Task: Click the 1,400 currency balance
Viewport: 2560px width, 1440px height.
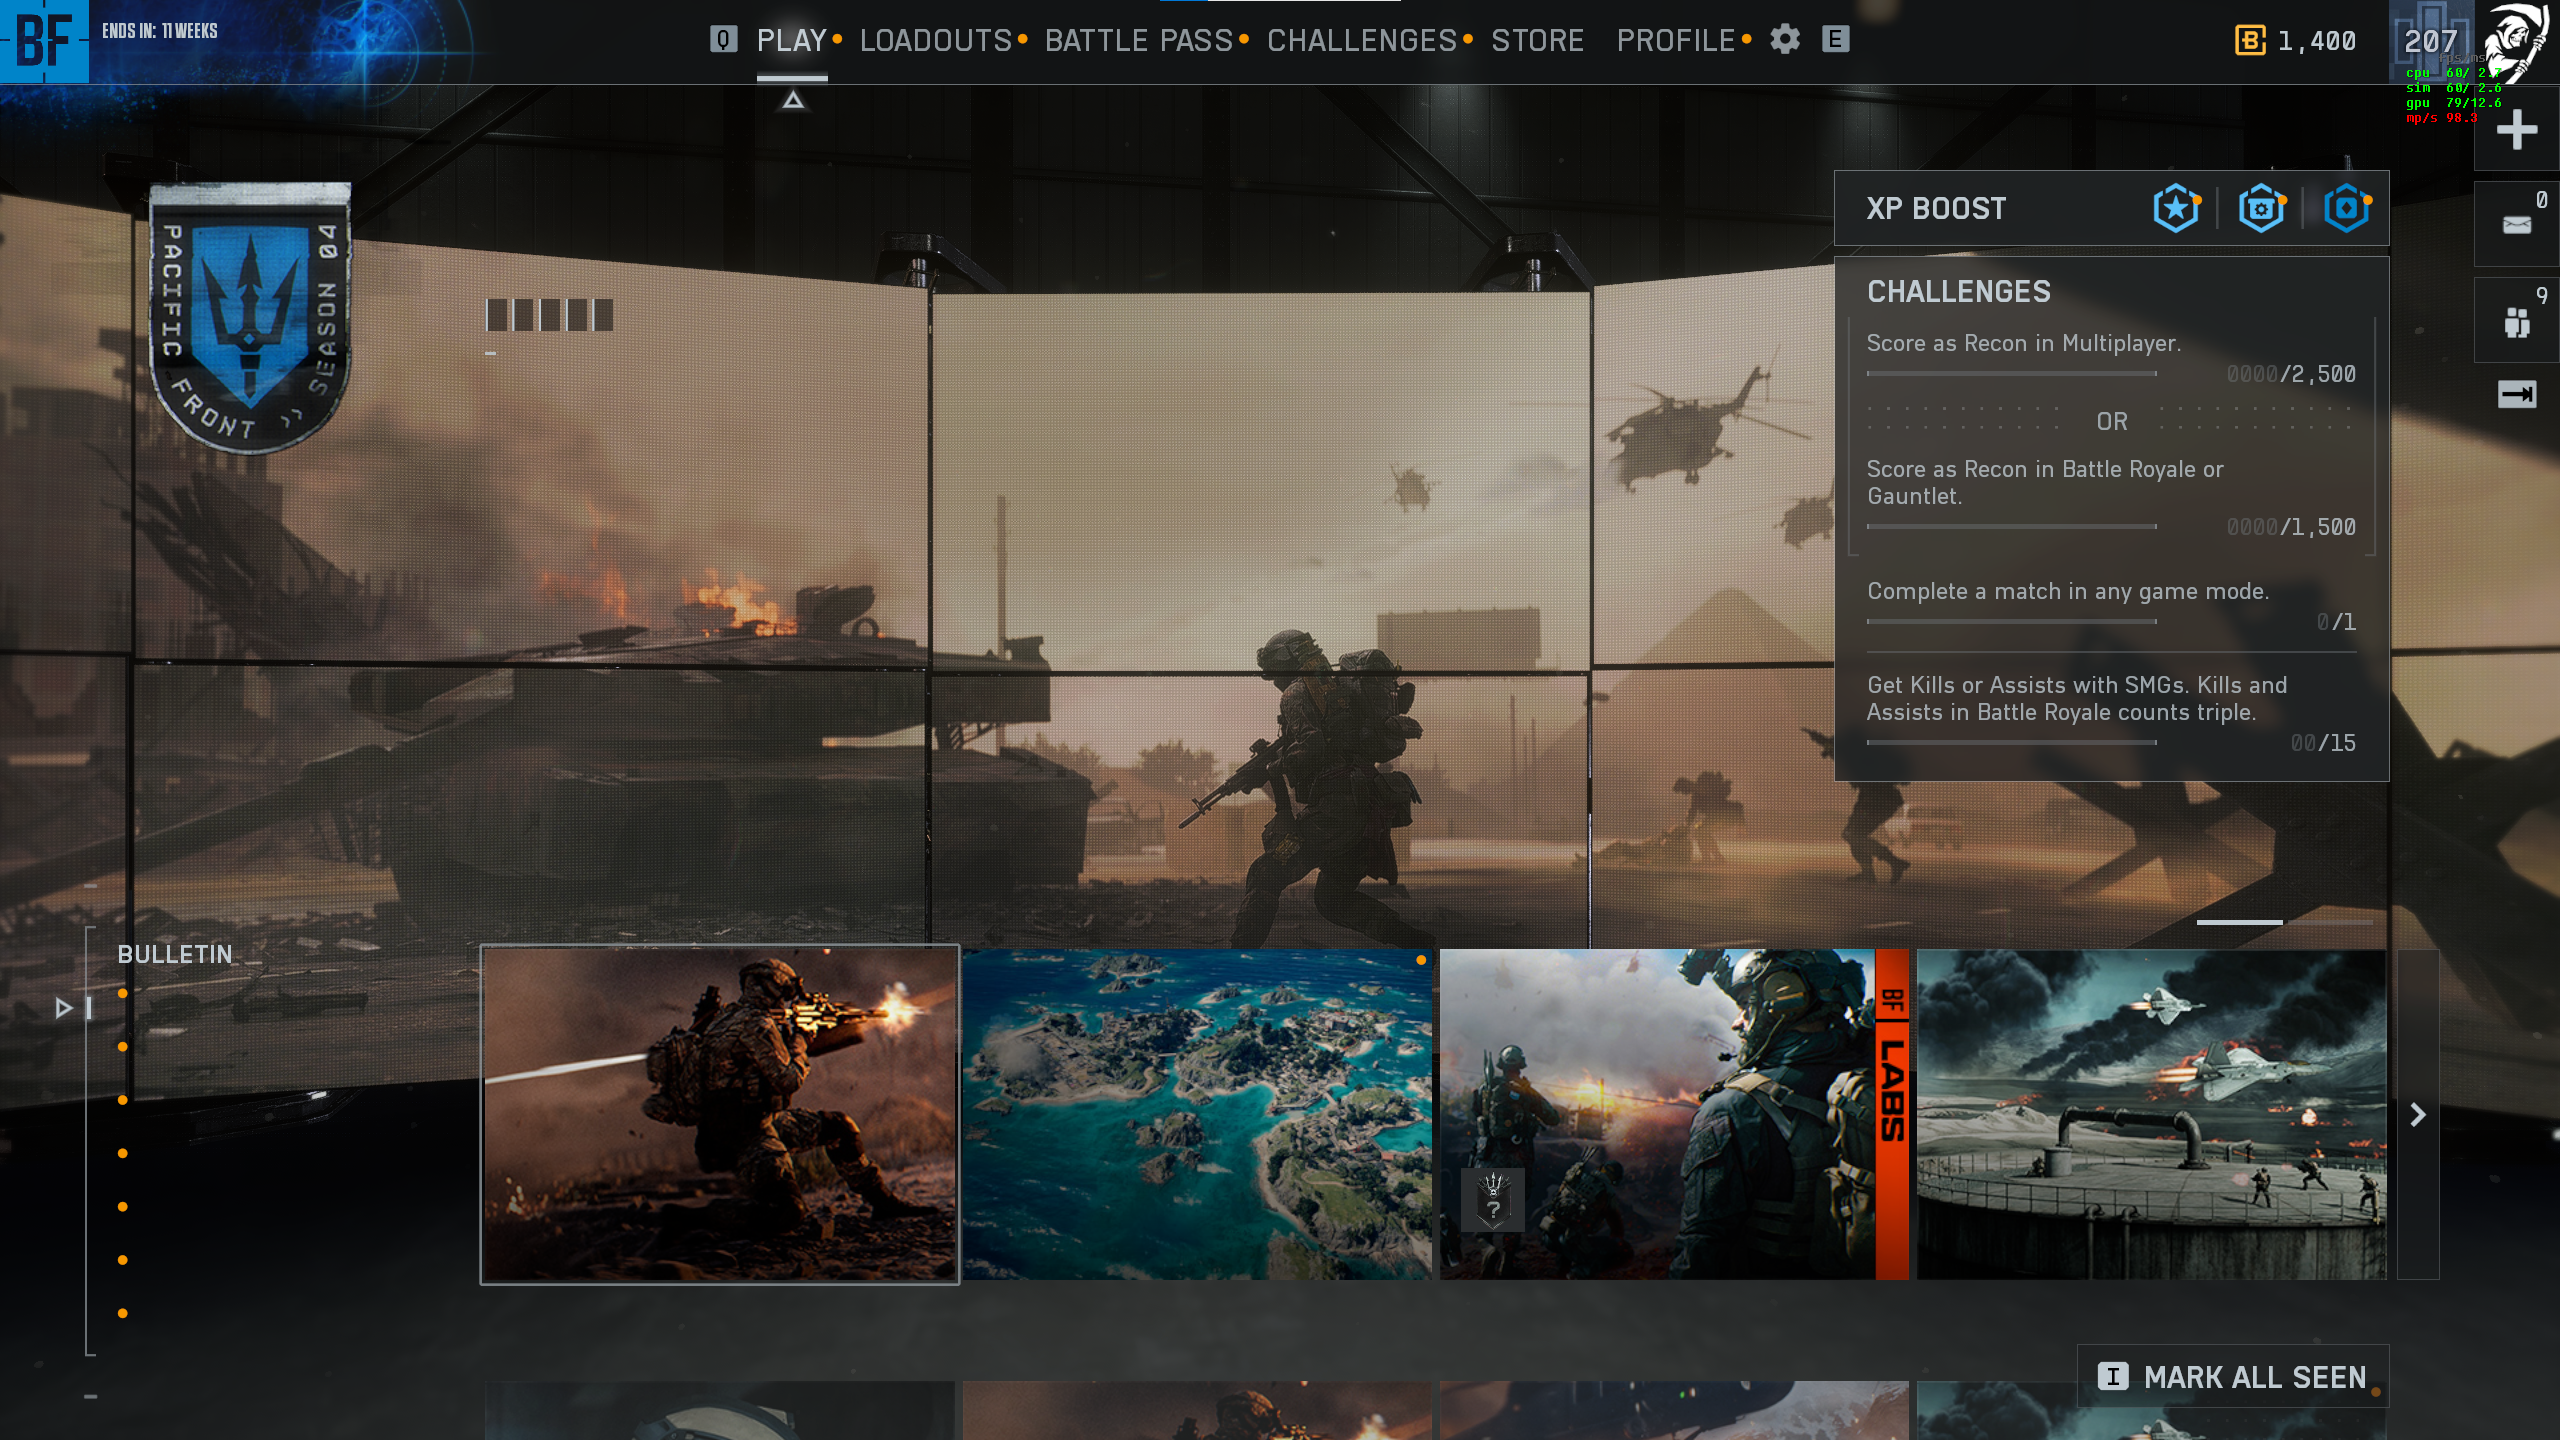Action: pyautogui.click(x=2316, y=41)
